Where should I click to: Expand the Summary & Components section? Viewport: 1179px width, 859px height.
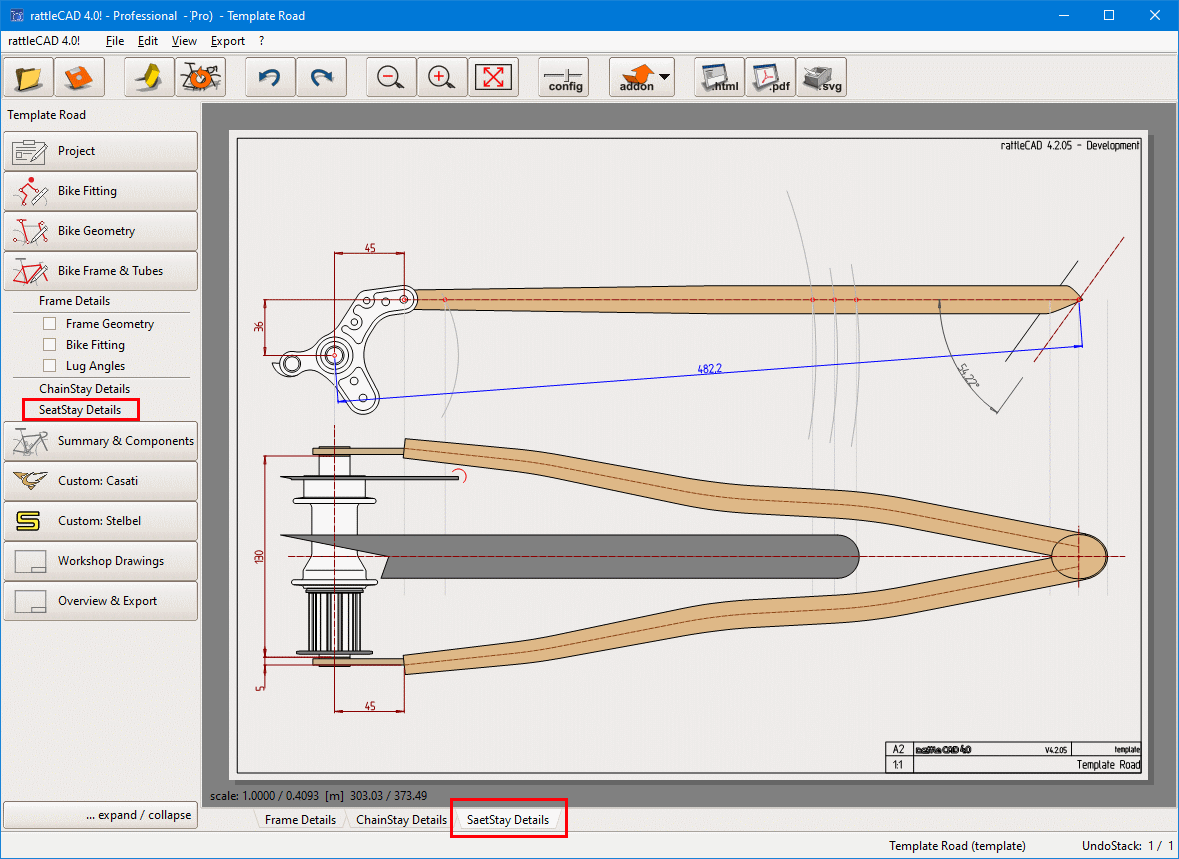pos(100,441)
